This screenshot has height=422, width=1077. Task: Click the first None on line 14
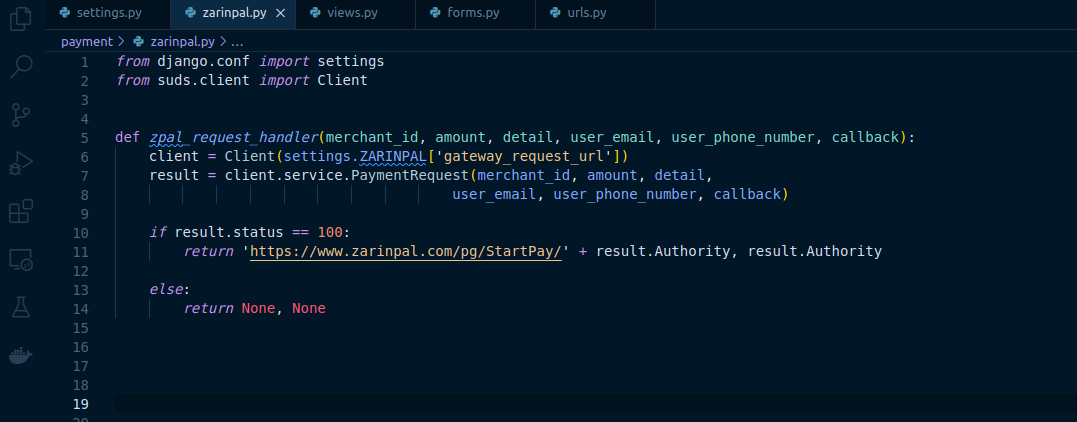click(x=258, y=309)
